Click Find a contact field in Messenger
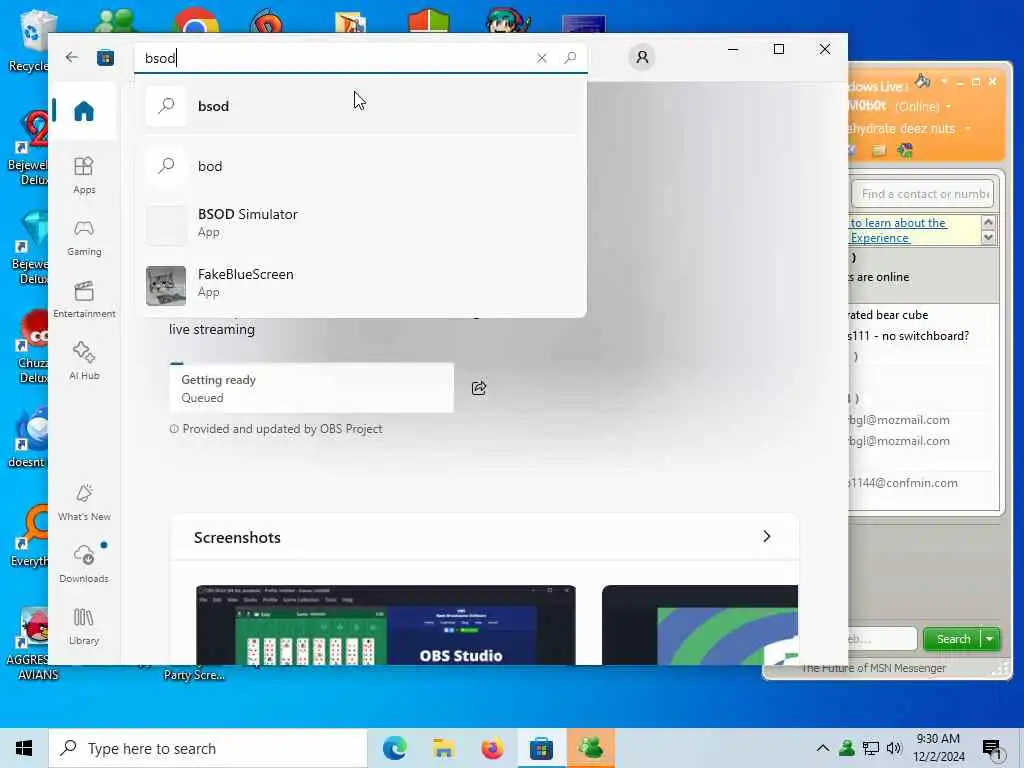 (x=923, y=194)
